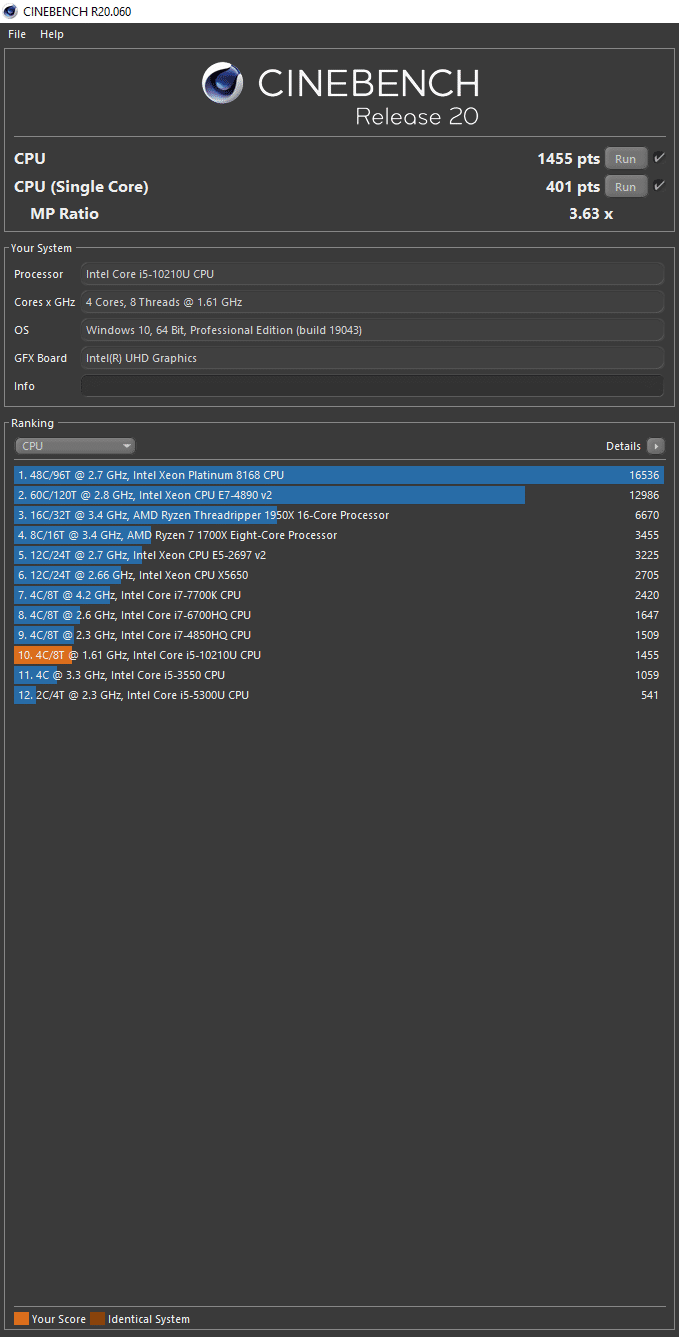Toggle the CPU Single Core checkbox
679x1337 pixels.
[x=659, y=186]
